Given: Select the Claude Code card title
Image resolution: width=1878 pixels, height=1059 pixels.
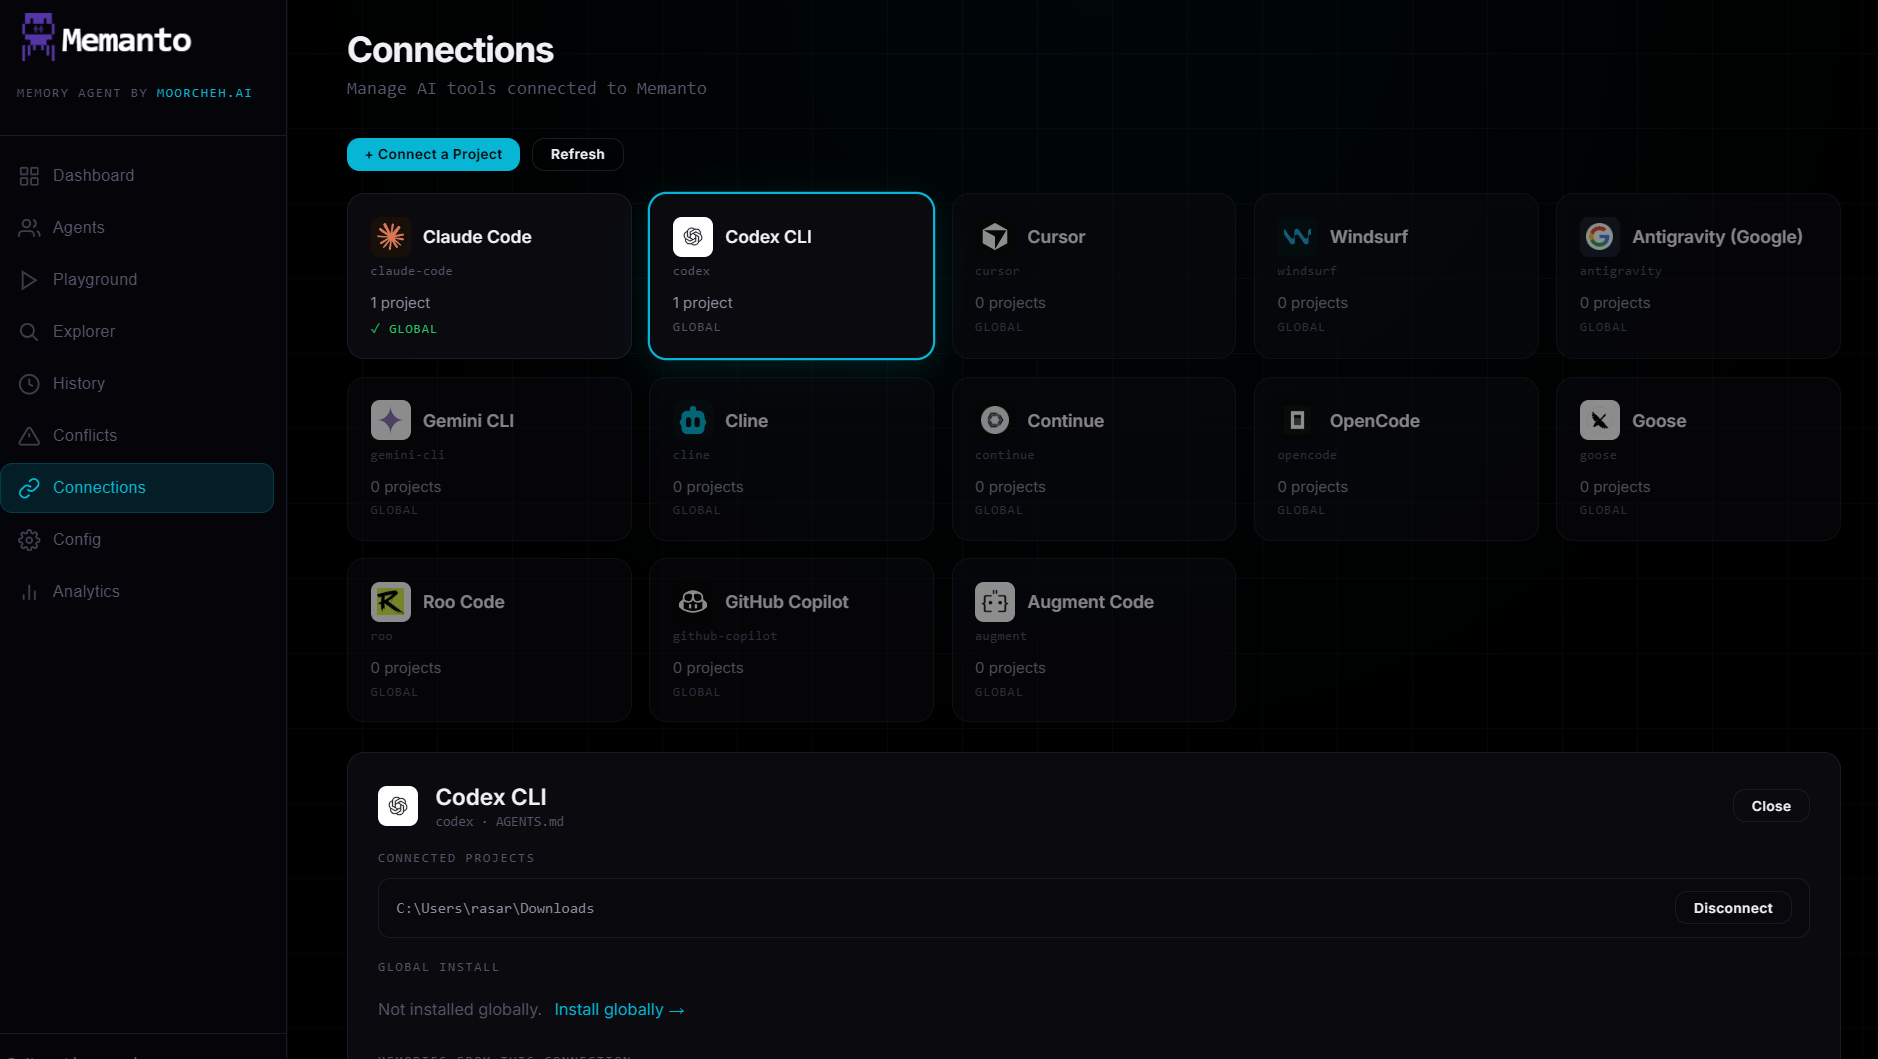Looking at the screenshot, I should (477, 237).
